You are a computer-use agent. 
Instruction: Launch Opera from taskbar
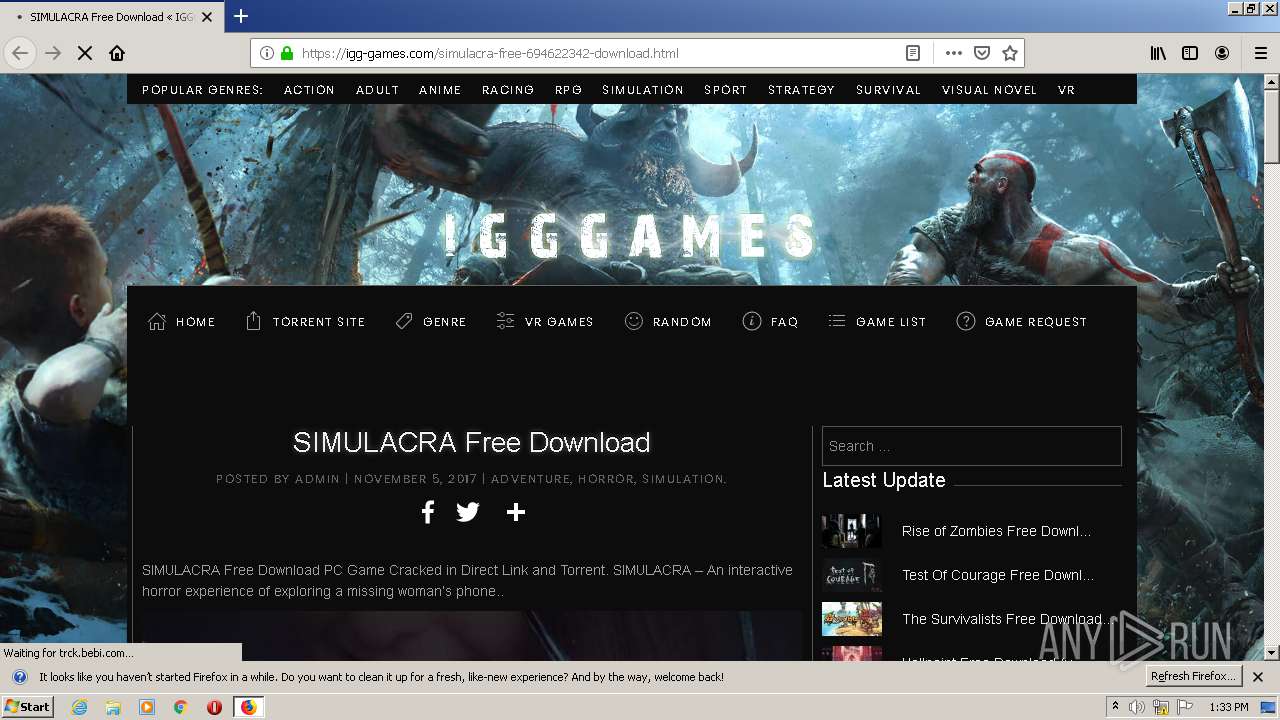tap(214, 707)
